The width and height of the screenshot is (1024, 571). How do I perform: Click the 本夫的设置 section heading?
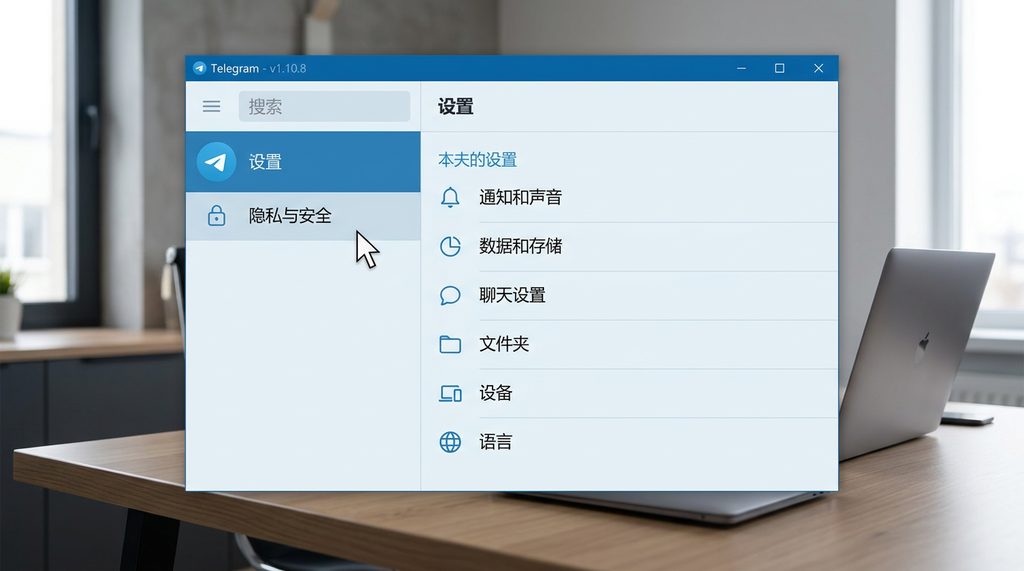pyautogui.click(x=477, y=159)
